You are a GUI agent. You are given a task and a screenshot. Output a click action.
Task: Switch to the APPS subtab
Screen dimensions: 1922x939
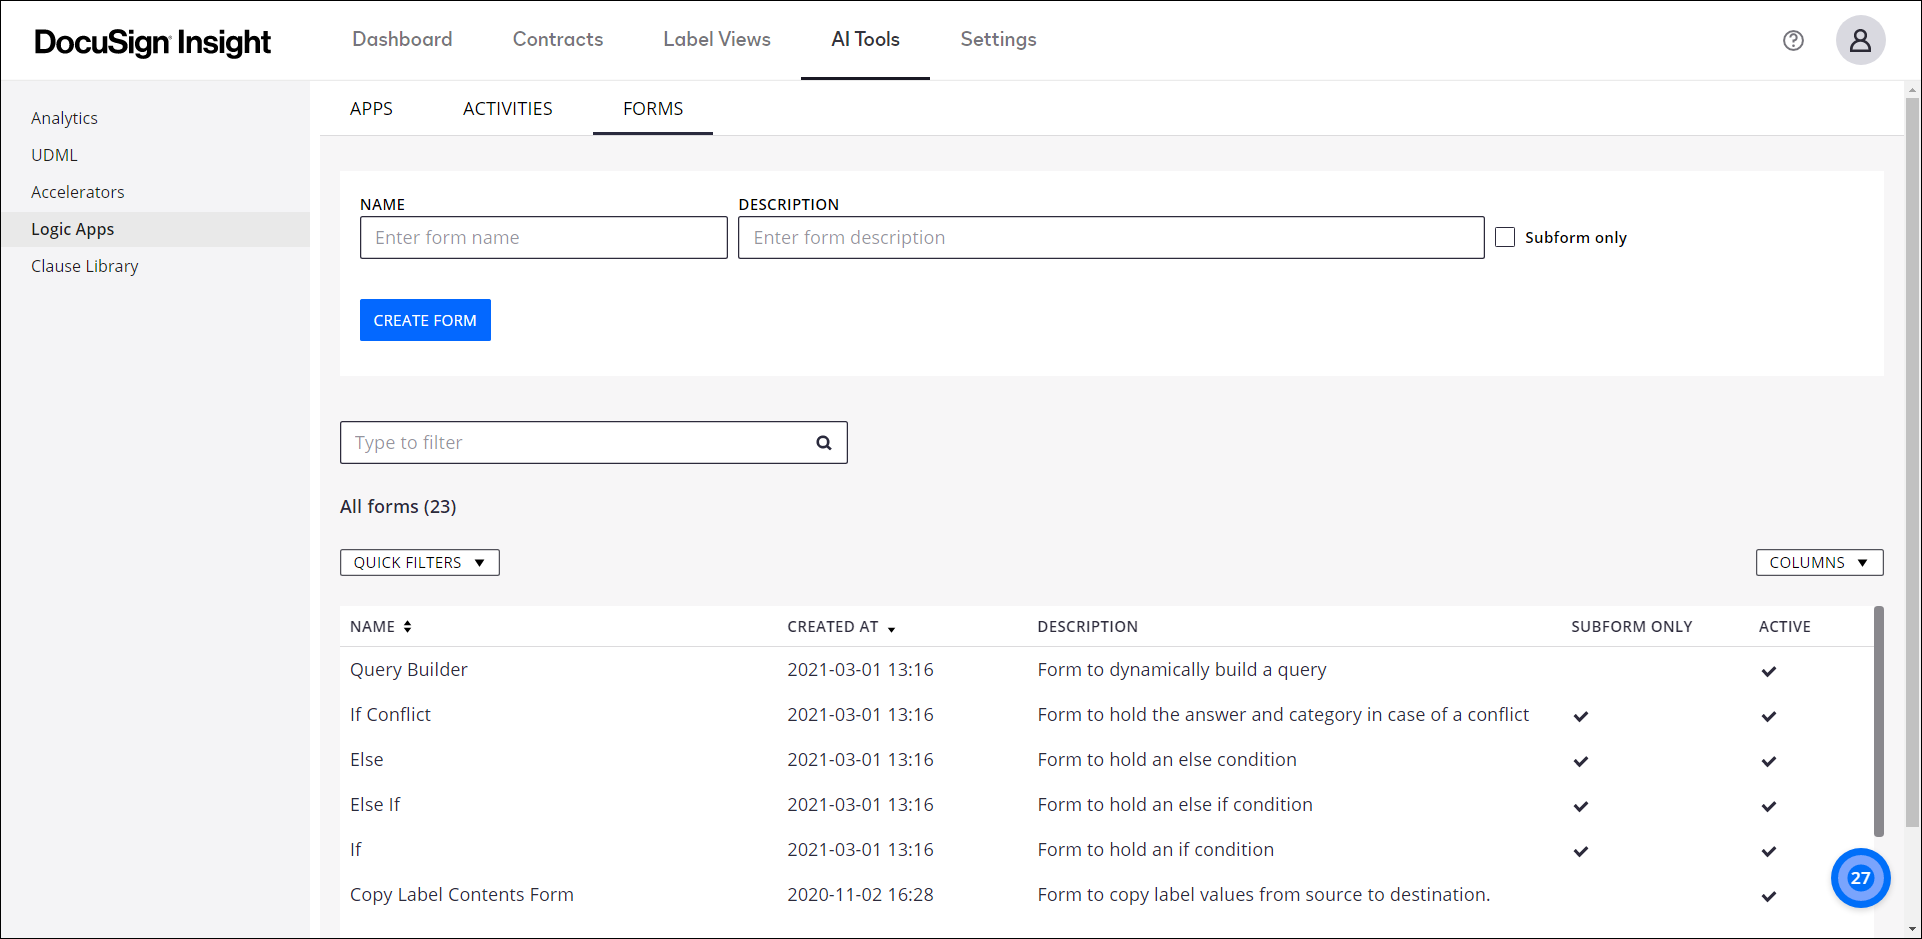click(371, 108)
